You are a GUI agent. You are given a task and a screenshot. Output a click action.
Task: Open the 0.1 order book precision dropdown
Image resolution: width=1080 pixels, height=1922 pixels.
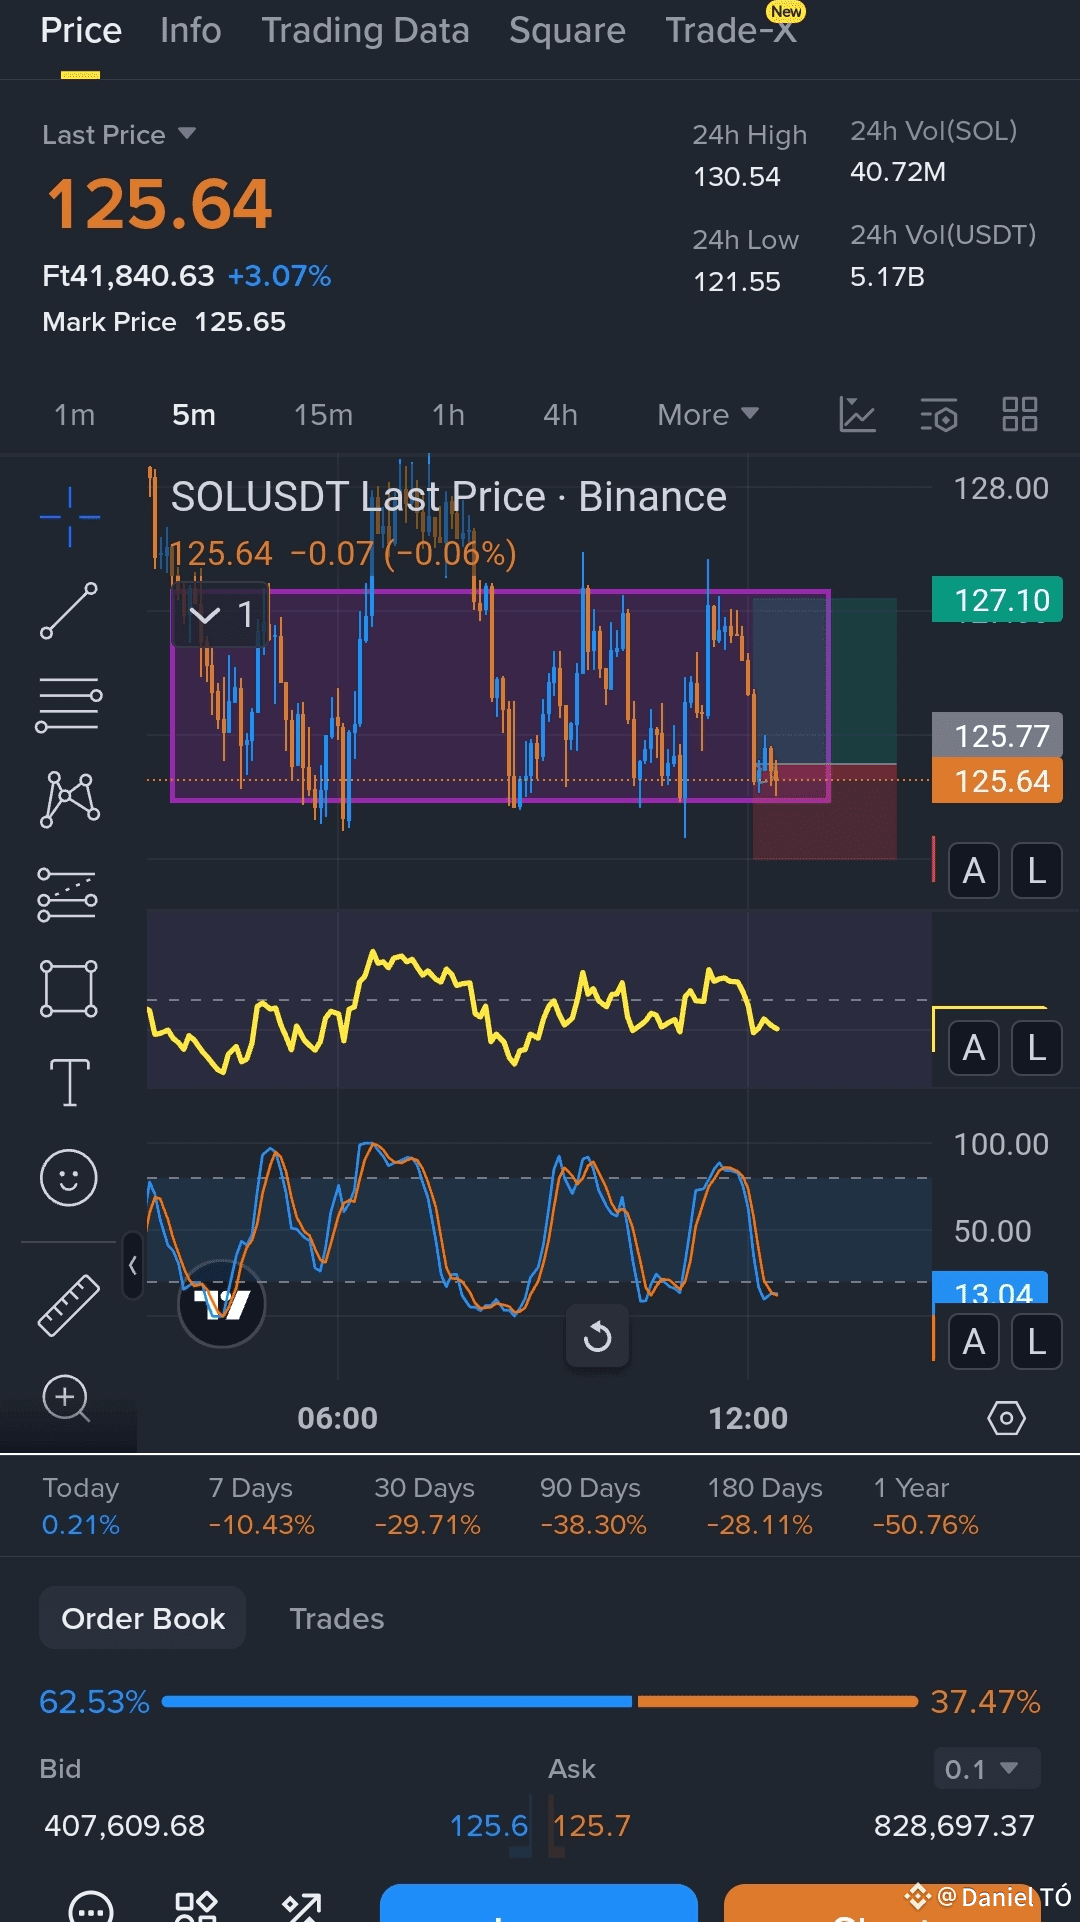[987, 1769]
